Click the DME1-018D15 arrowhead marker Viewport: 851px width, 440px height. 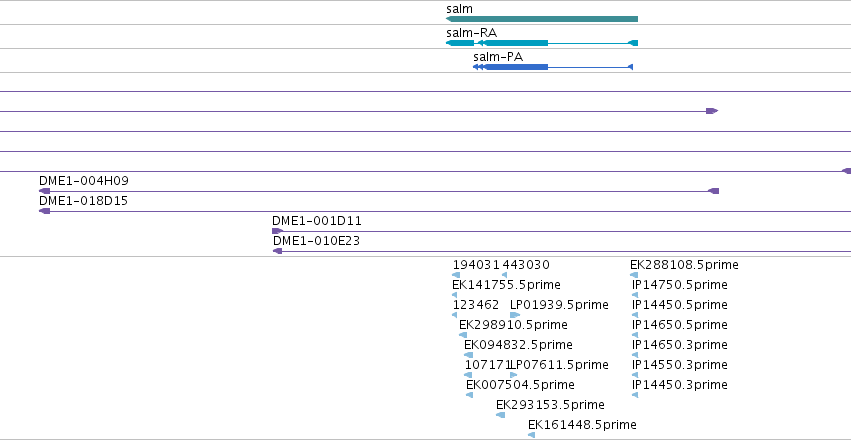[45, 211]
